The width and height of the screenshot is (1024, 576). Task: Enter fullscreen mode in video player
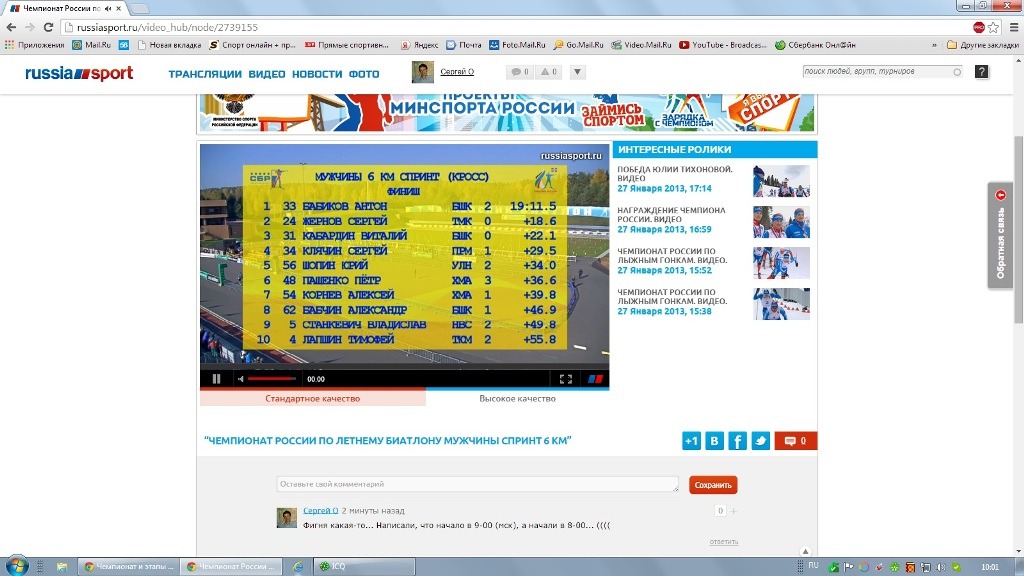[x=565, y=379]
